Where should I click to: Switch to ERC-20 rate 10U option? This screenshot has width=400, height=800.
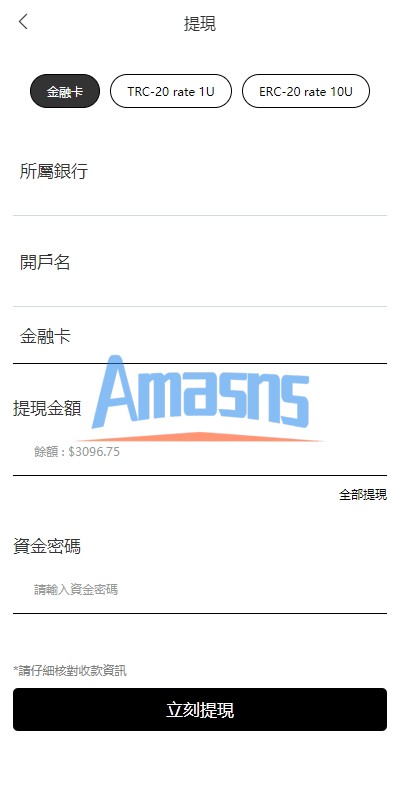click(306, 91)
